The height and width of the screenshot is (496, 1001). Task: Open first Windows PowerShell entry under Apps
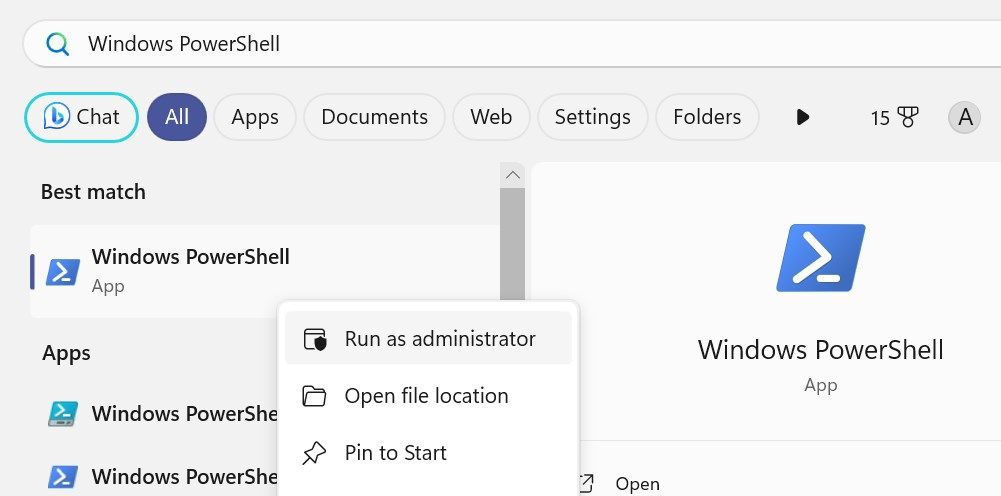point(160,414)
